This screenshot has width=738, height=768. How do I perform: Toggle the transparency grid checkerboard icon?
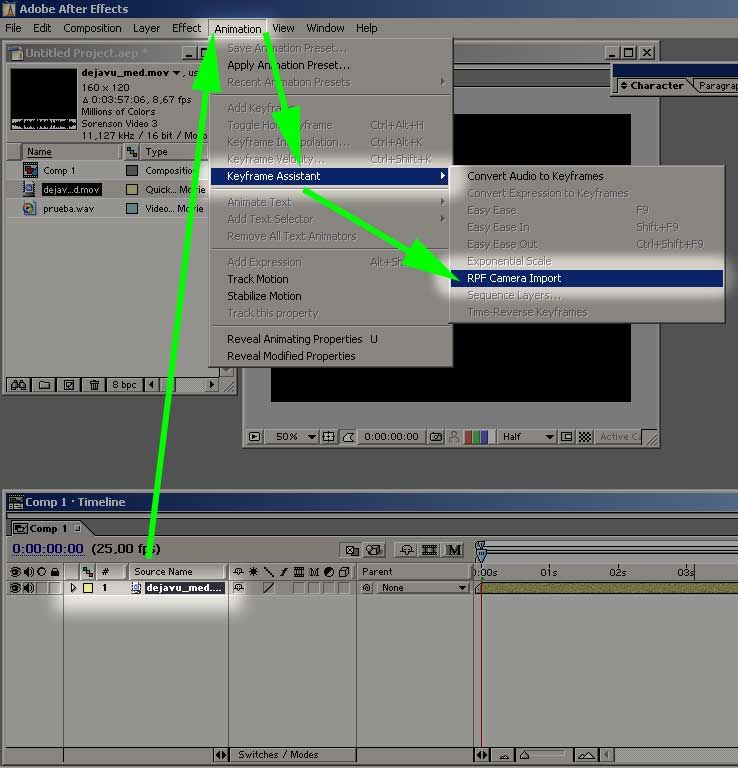585,436
